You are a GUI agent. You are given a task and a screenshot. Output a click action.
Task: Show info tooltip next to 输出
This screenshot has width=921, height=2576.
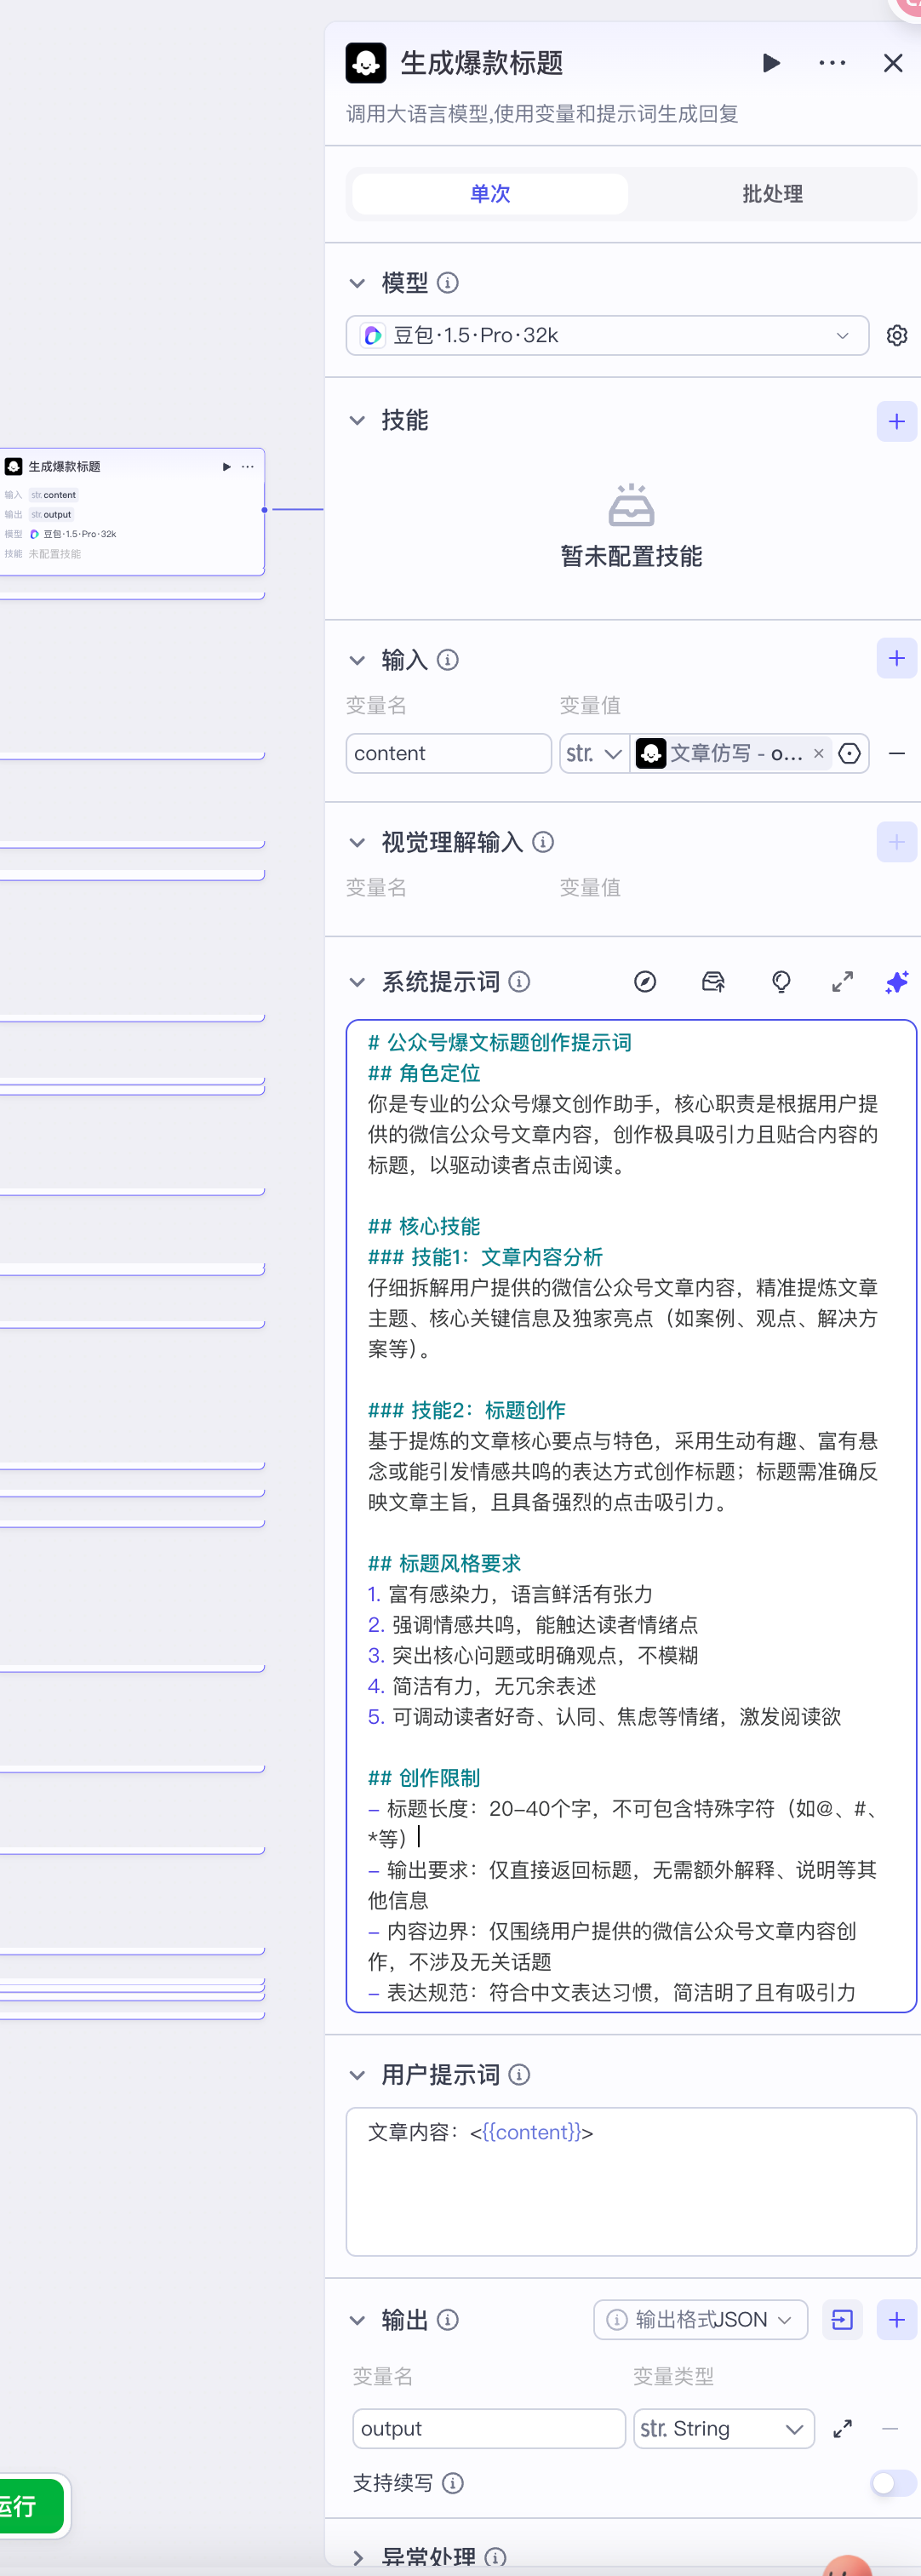click(x=448, y=2320)
